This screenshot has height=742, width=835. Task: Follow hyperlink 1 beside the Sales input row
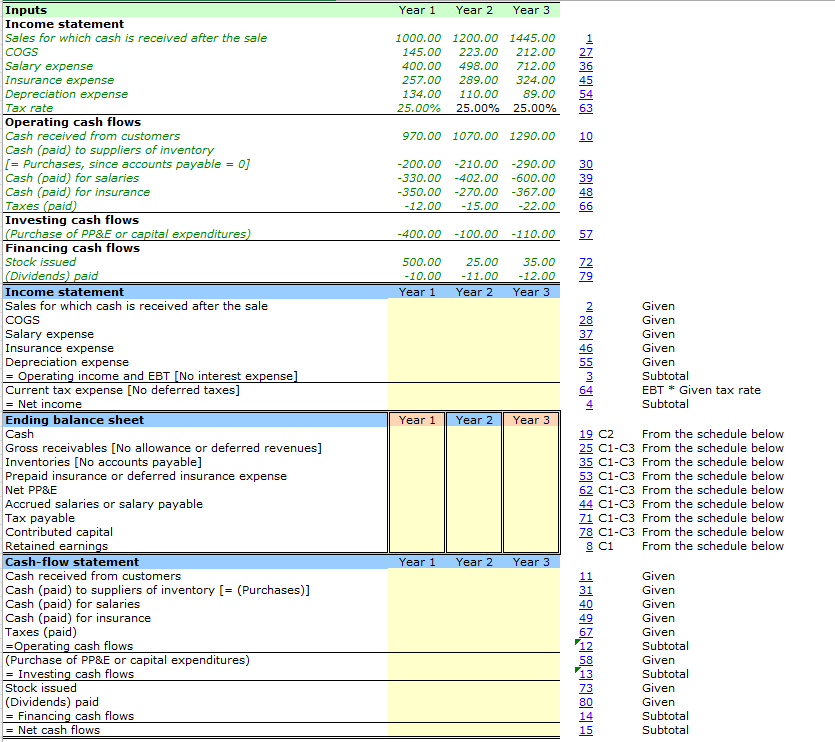point(586,38)
